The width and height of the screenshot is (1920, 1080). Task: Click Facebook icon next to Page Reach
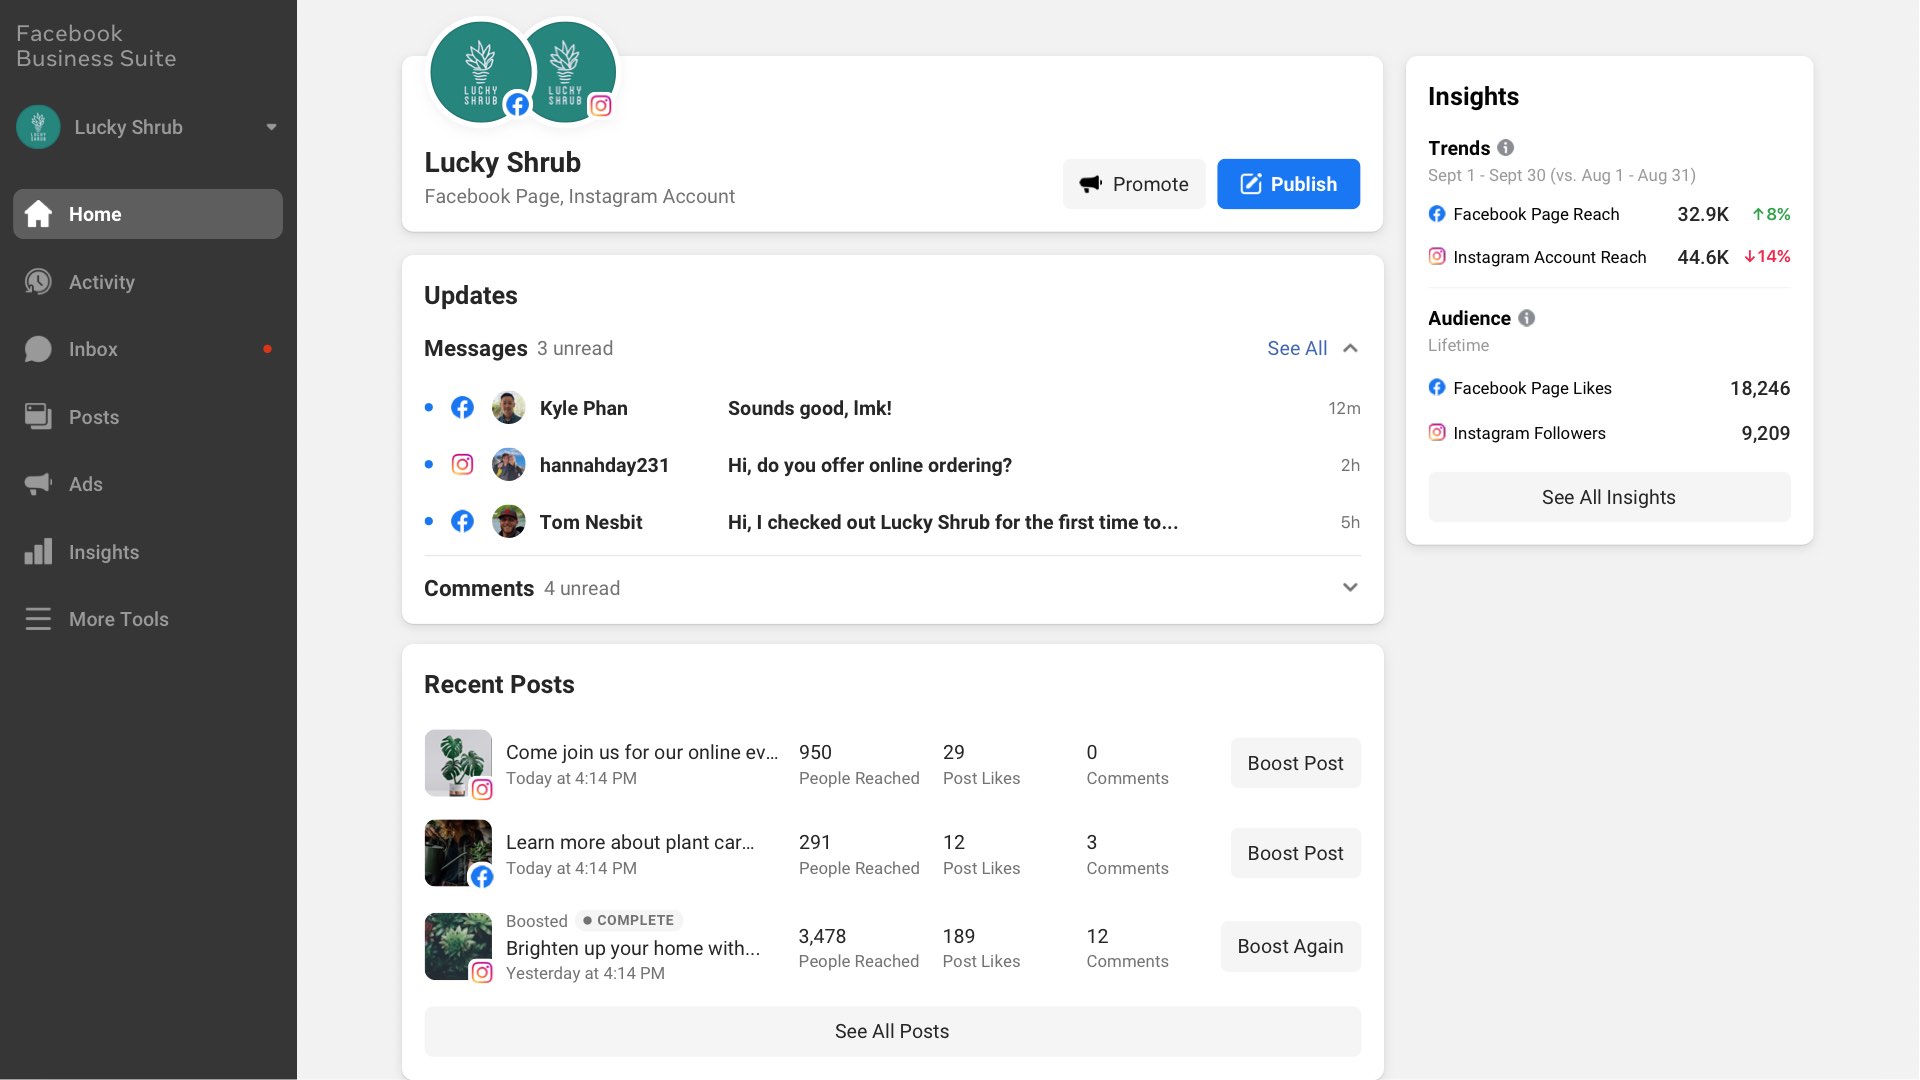click(x=1437, y=213)
